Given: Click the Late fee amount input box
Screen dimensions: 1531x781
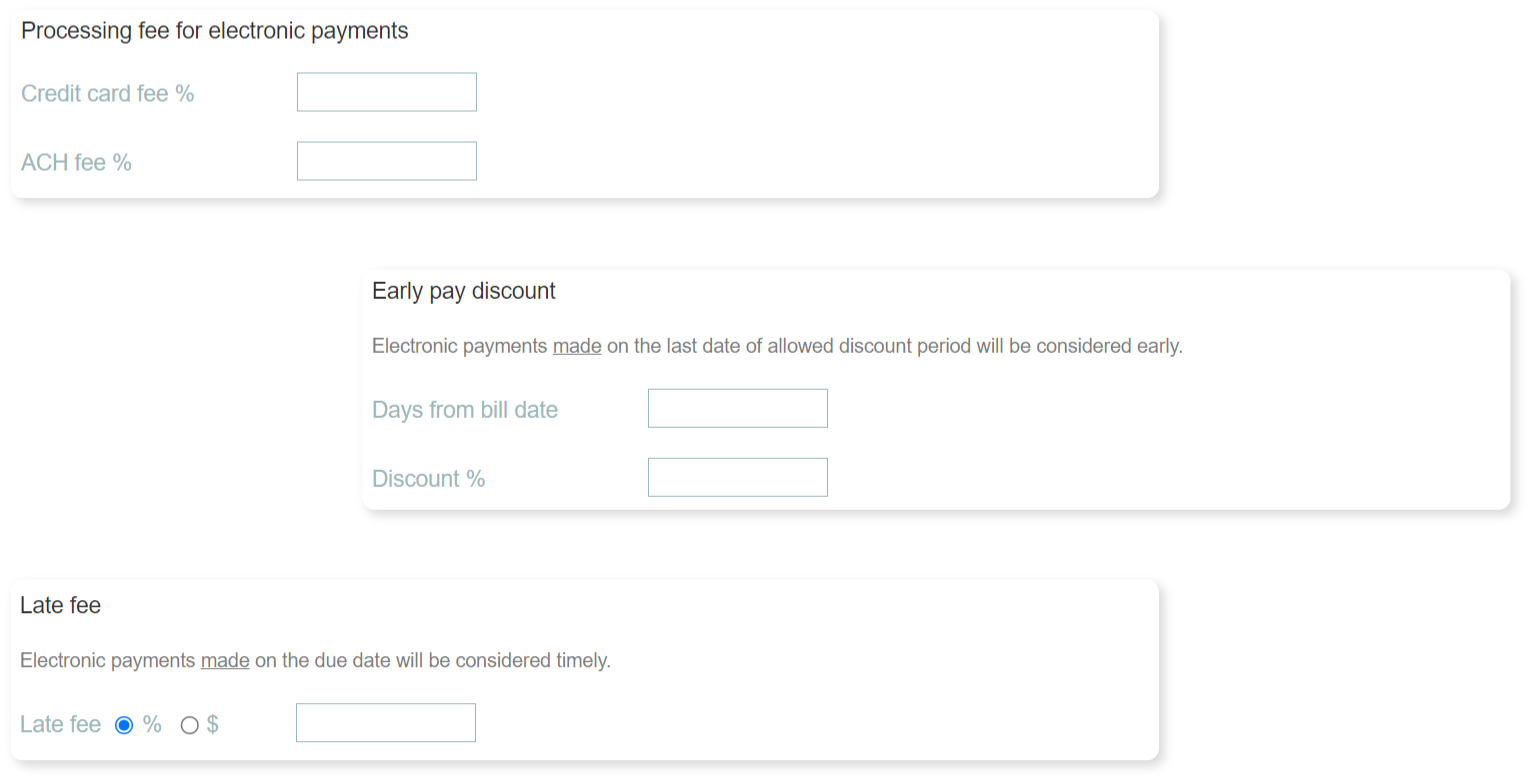Looking at the screenshot, I should click(385, 723).
